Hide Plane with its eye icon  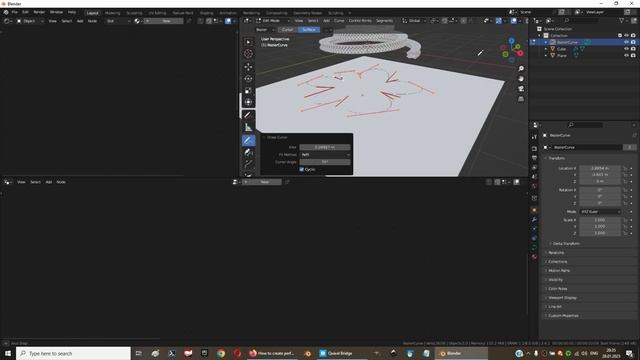[x=627, y=55]
